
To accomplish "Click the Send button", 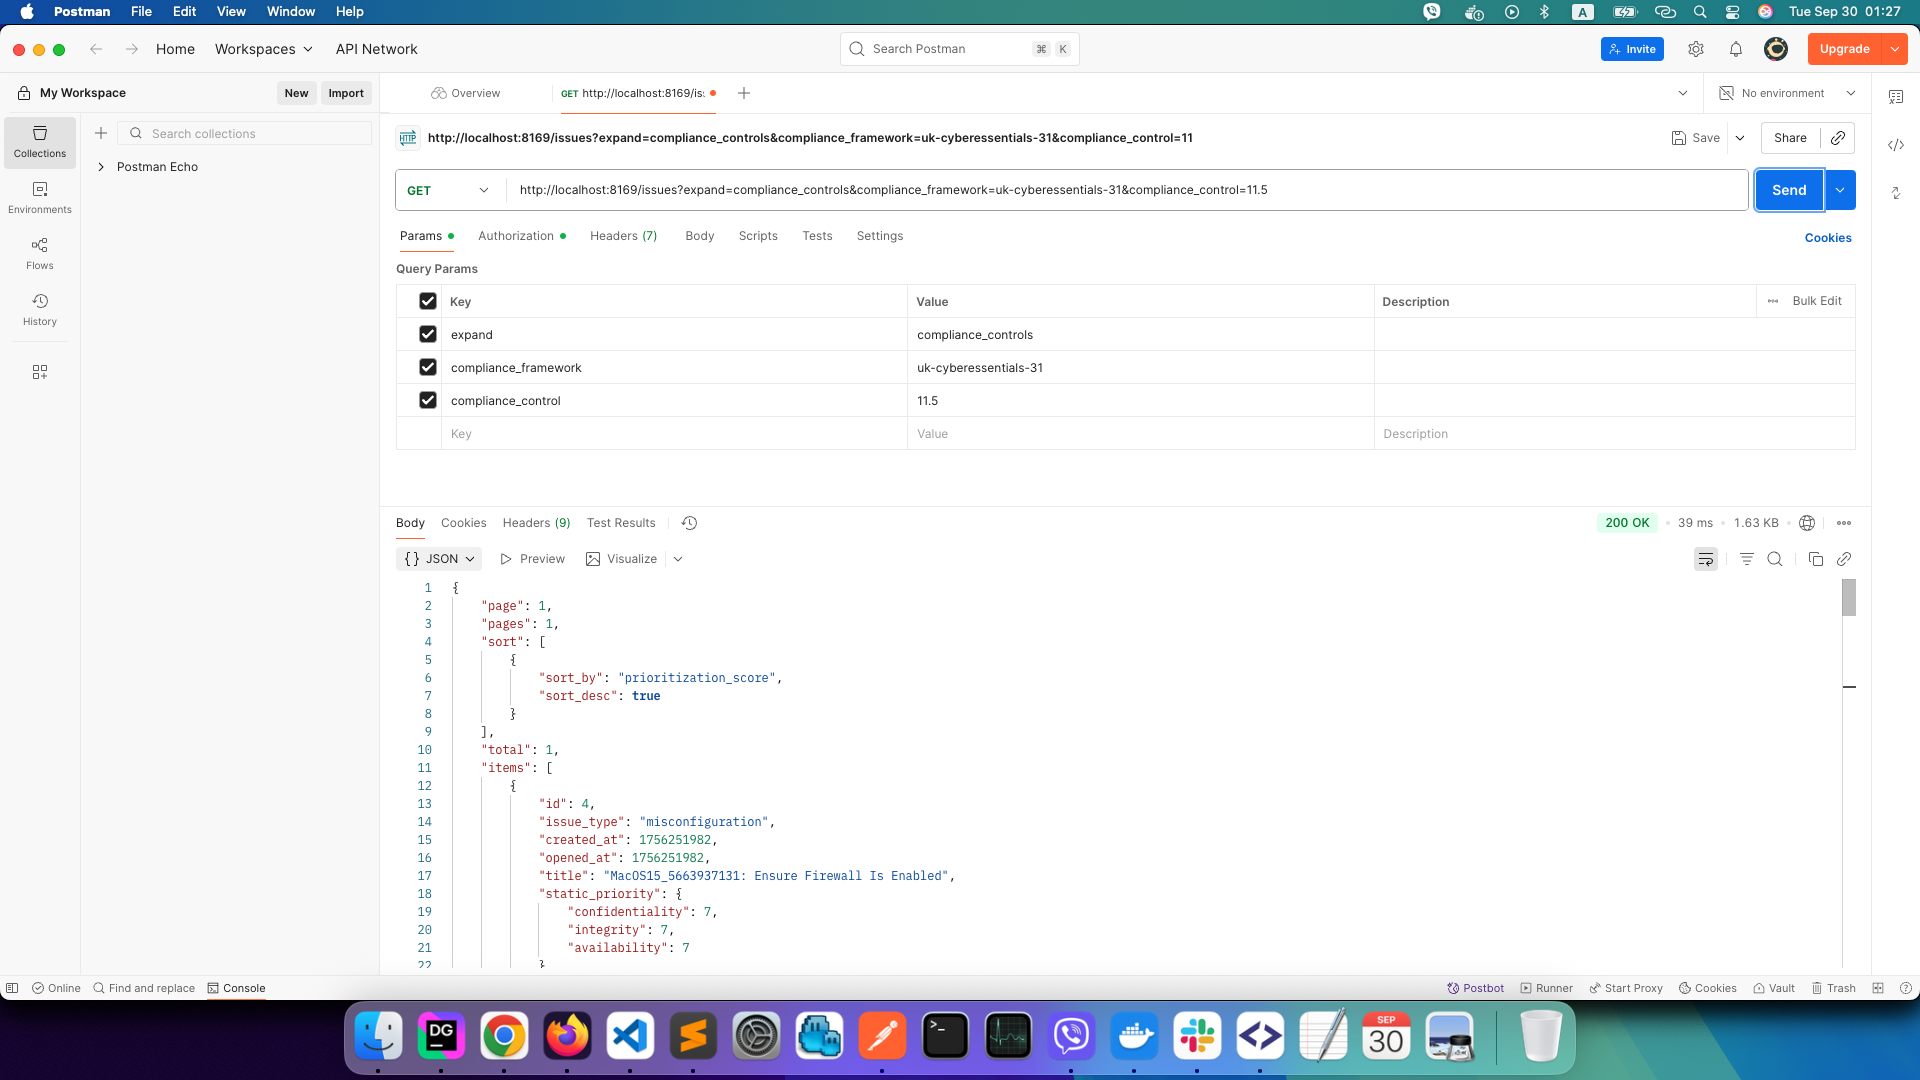I will pyautogui.click(x=1789, y=190).
